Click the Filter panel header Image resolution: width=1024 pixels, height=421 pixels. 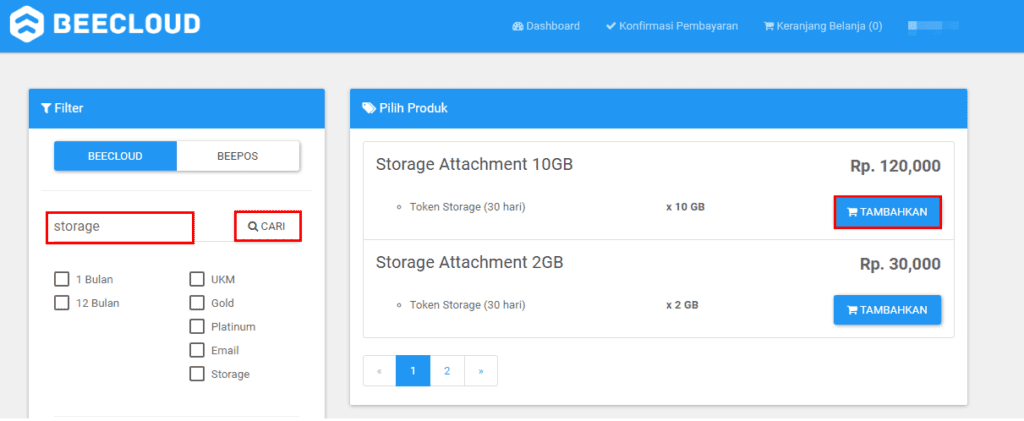(176, 108)
